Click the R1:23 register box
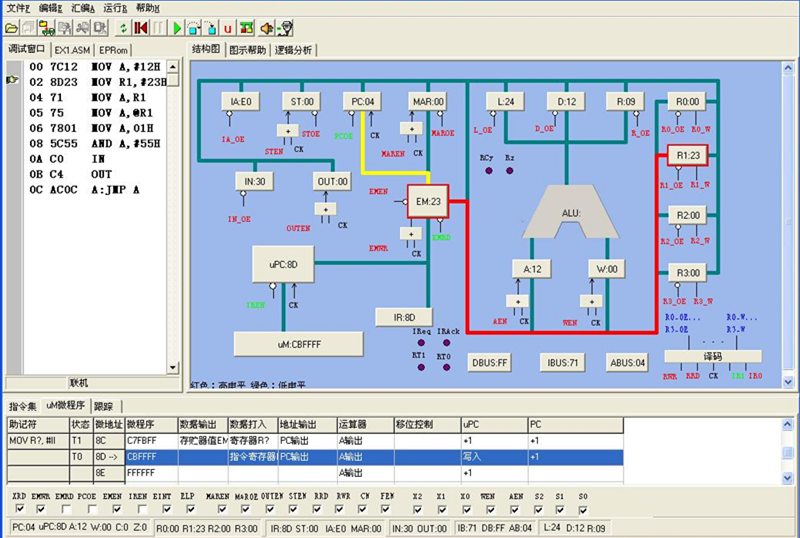The height and width of the screenshot is (538, 800). click(x=687, y=156)
